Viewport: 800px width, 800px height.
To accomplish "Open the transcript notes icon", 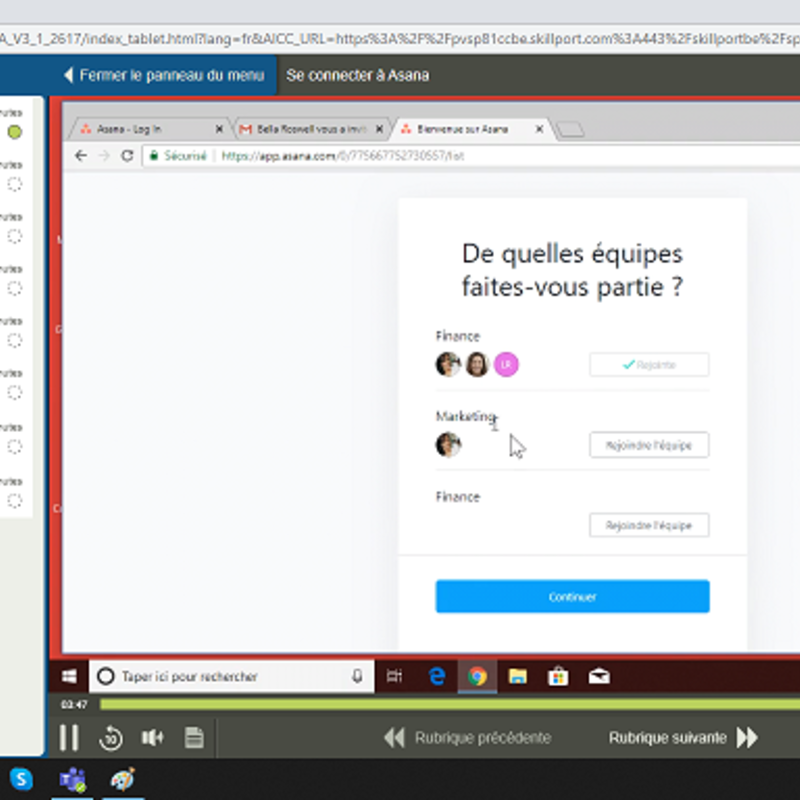I will (194, 737).
